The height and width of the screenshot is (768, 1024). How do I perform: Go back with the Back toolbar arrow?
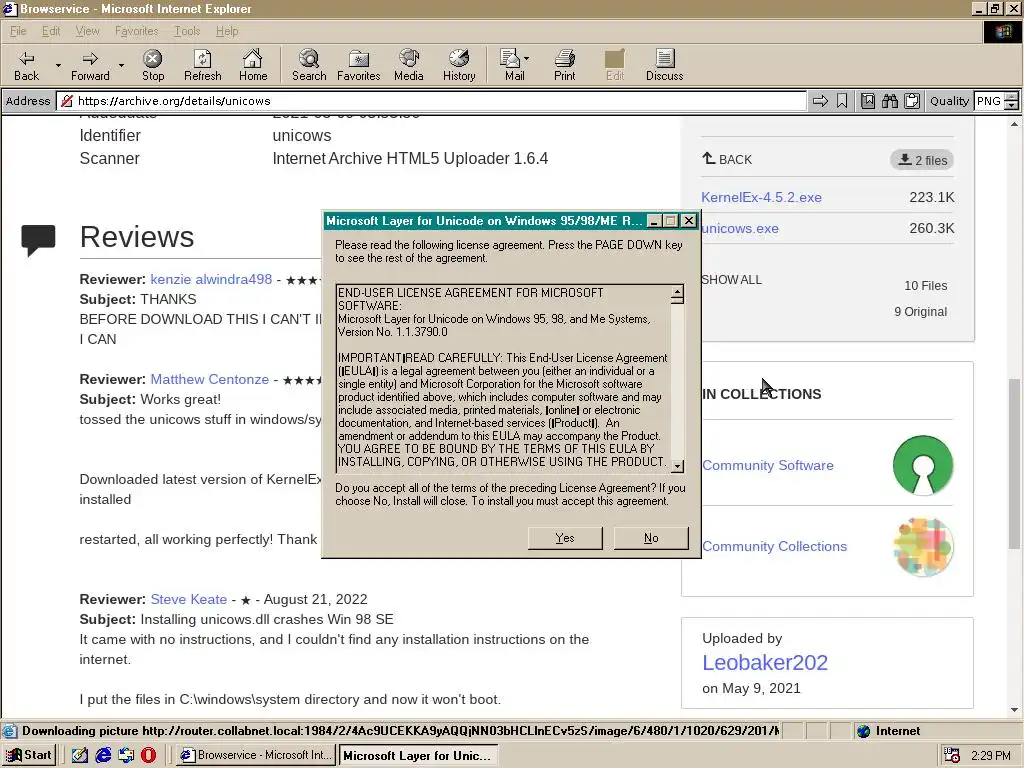point(27,65)
